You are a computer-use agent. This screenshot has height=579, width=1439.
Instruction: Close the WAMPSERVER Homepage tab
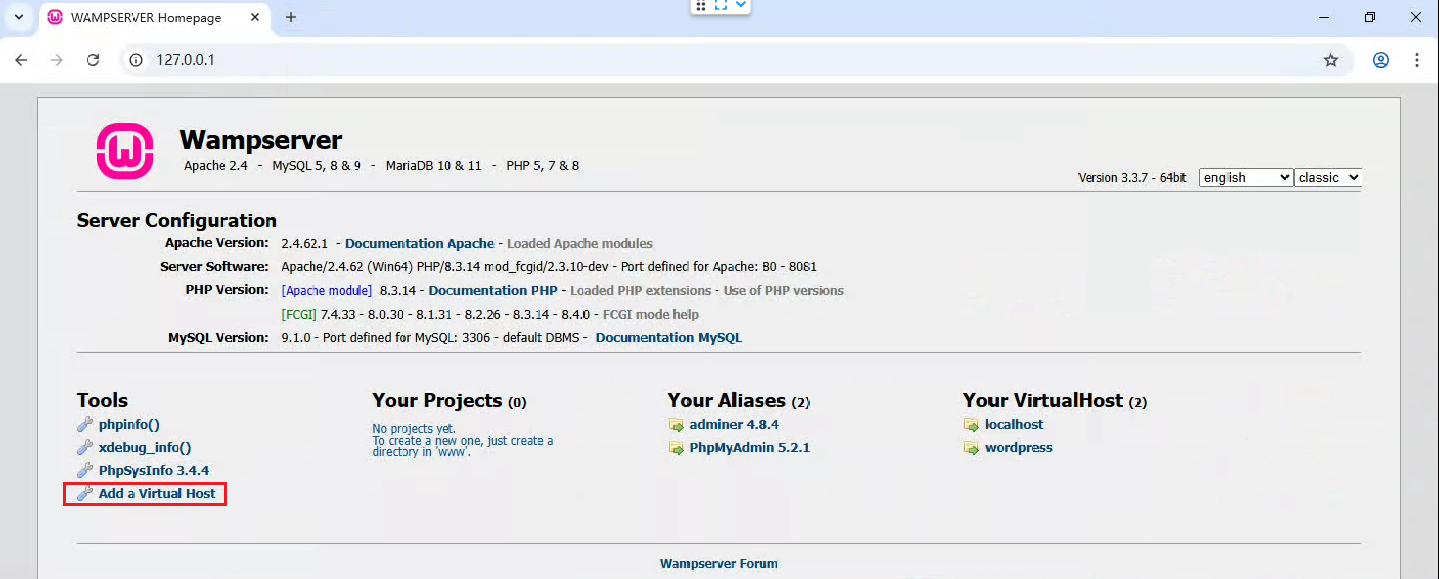pos(254,17)
